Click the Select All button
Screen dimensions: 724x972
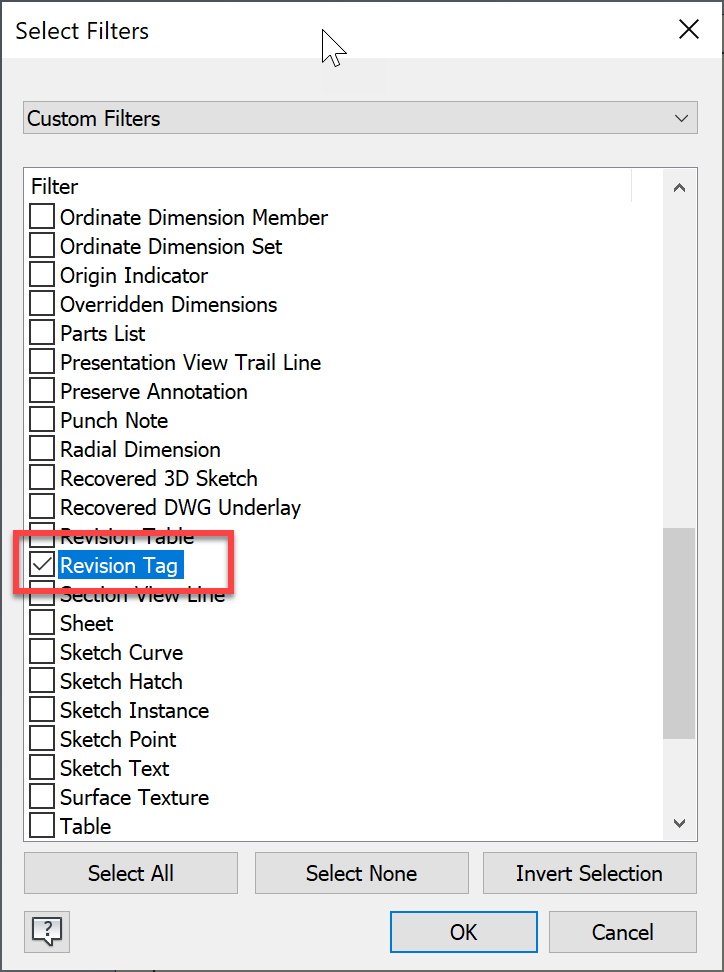point(130,872)
